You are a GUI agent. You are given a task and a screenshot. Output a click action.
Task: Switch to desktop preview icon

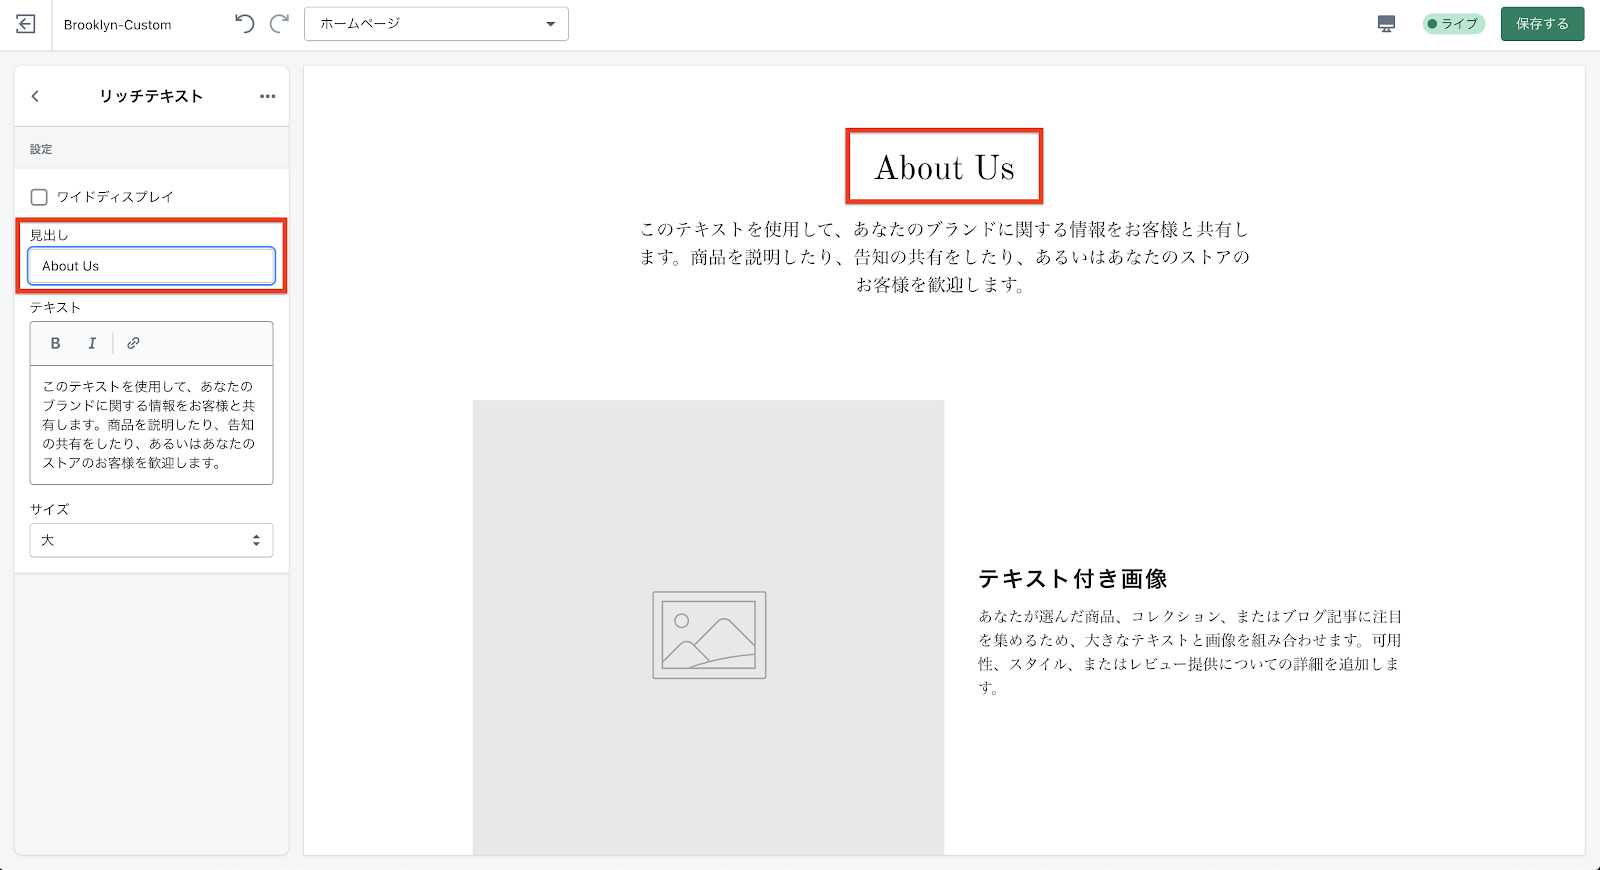[1386, 24]
